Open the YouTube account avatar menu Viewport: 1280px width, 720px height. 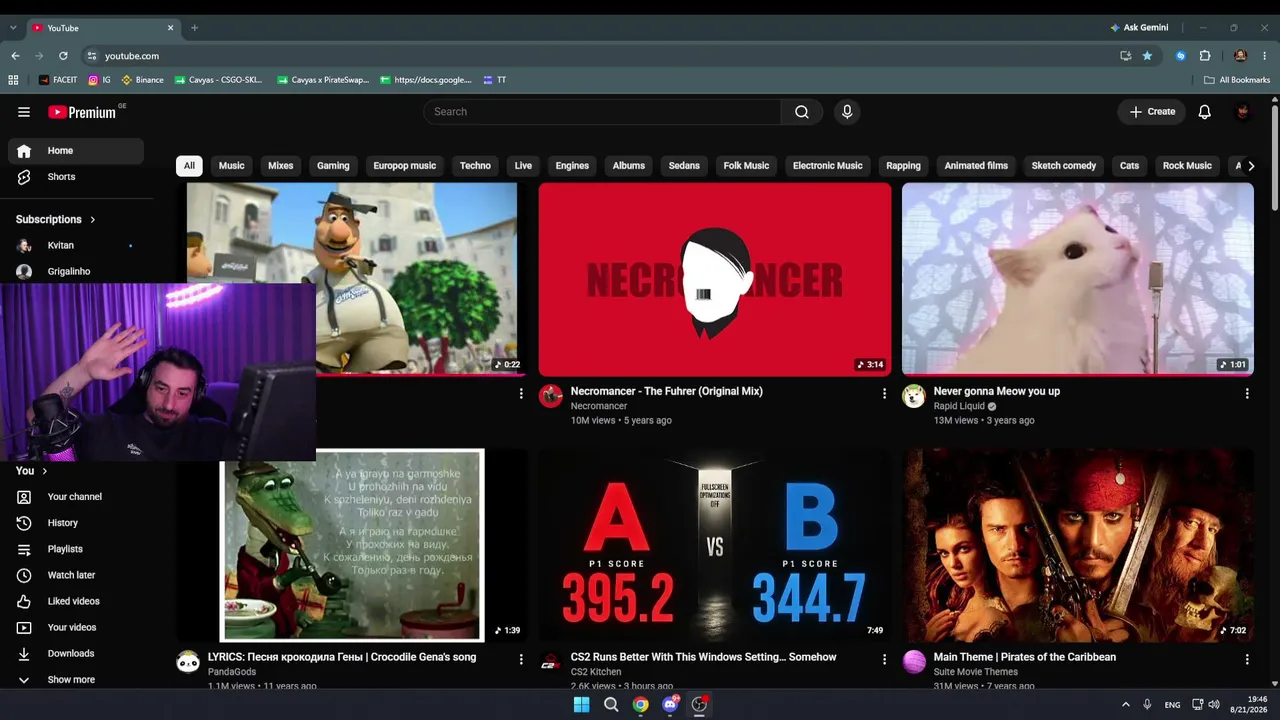coord(1243,112)
